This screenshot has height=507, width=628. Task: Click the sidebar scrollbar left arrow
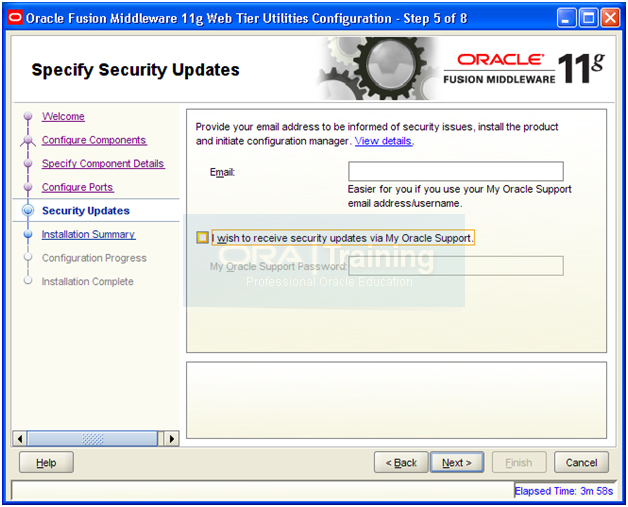[x=20, y=439]
